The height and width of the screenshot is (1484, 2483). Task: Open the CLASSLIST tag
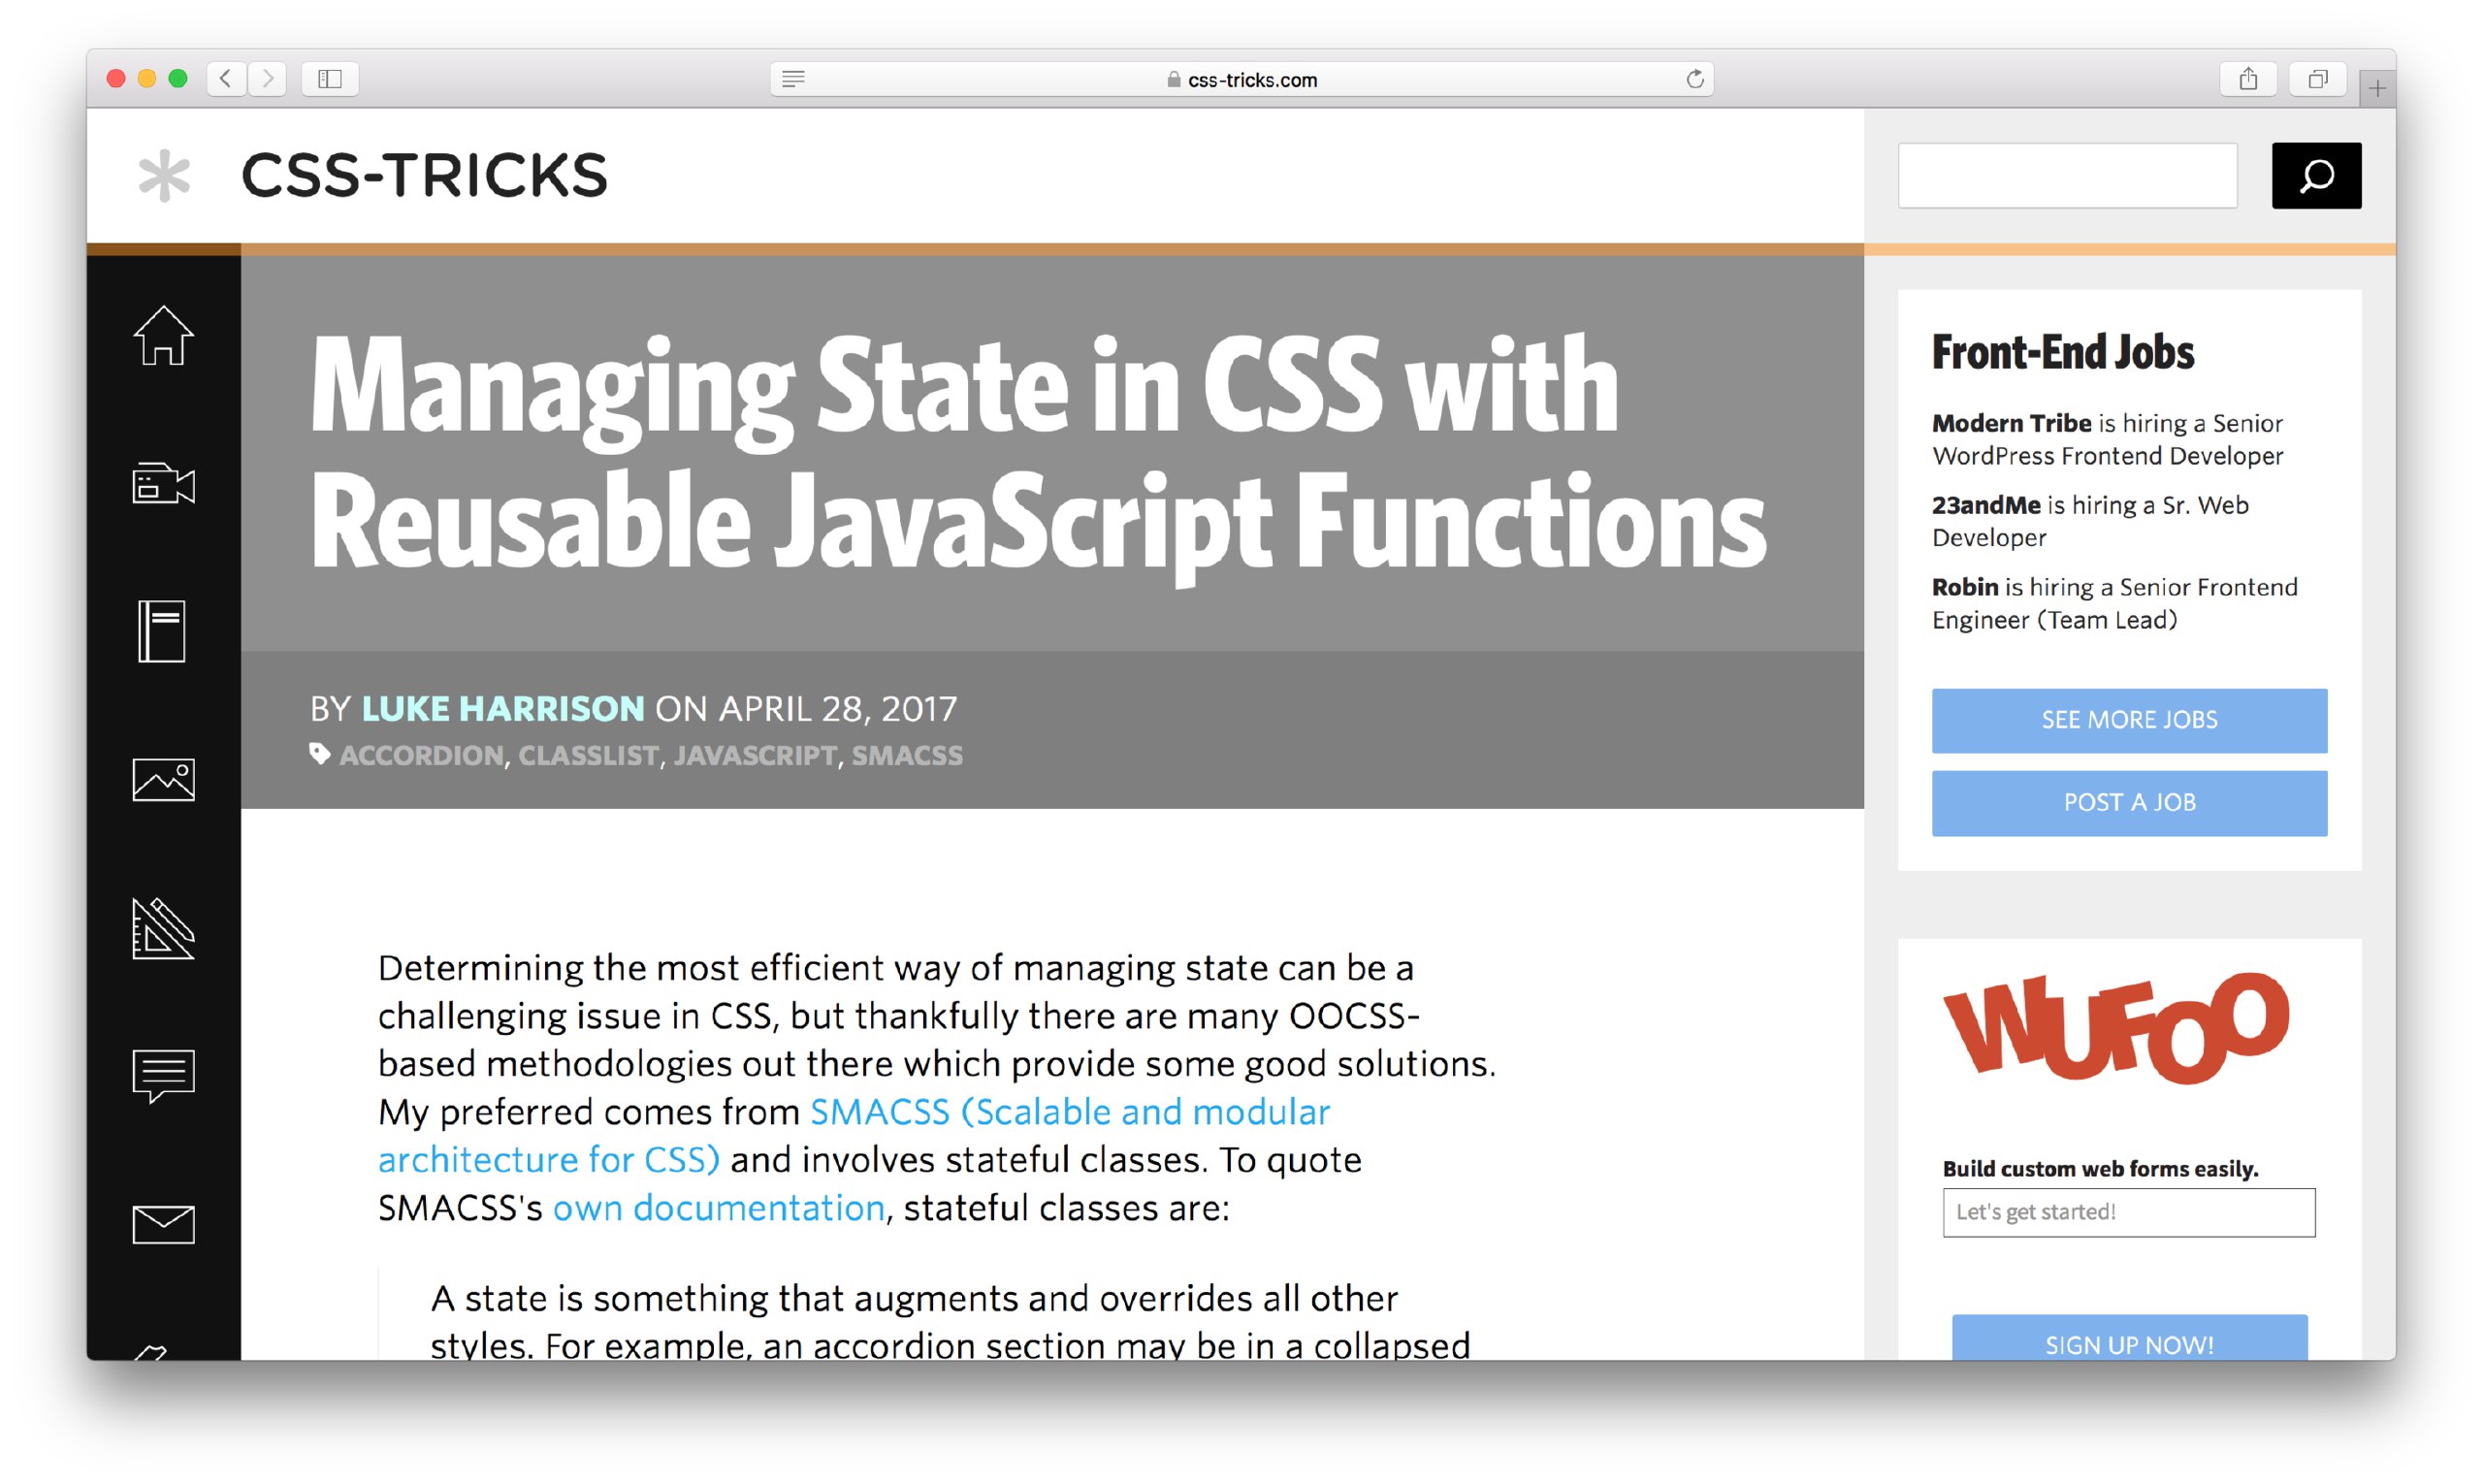(588, 756)
